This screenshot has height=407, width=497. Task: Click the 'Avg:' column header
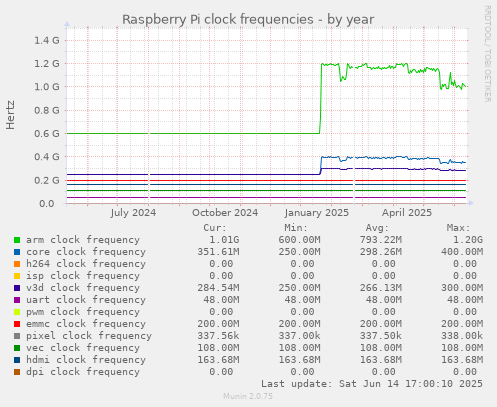click(377, 228)
